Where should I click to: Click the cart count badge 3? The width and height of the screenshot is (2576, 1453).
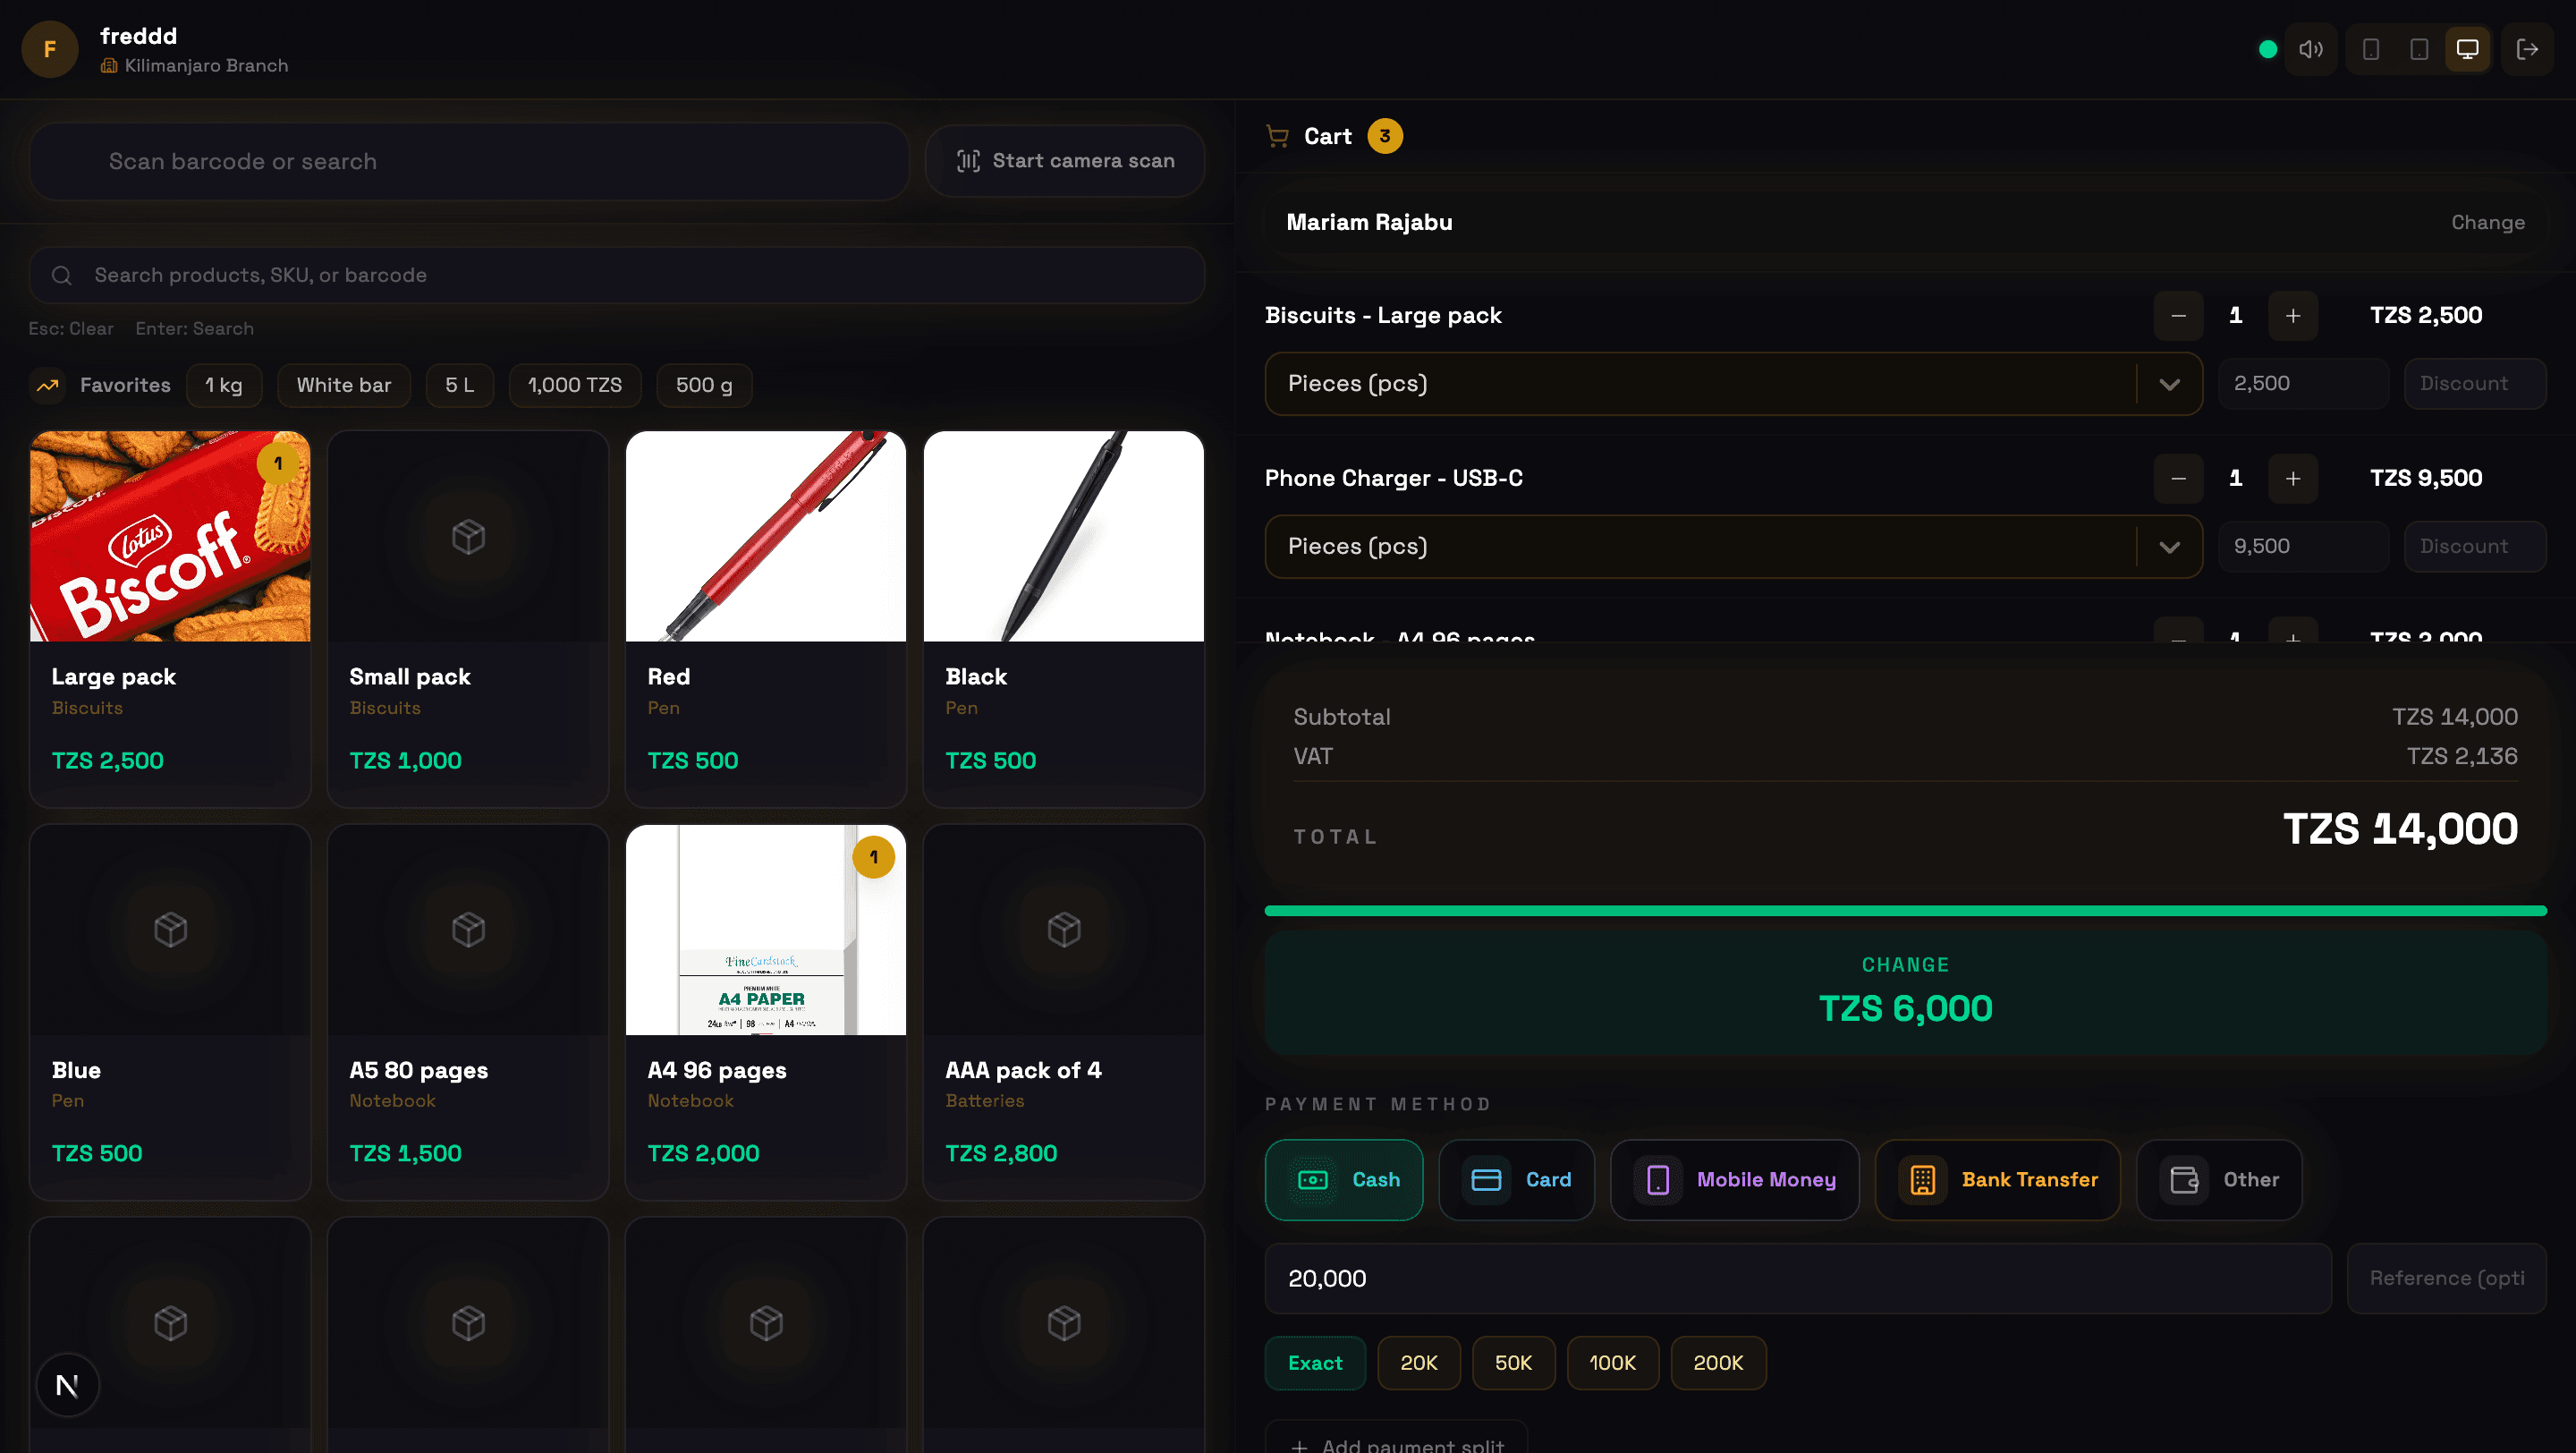click(x=1385, y=136)
